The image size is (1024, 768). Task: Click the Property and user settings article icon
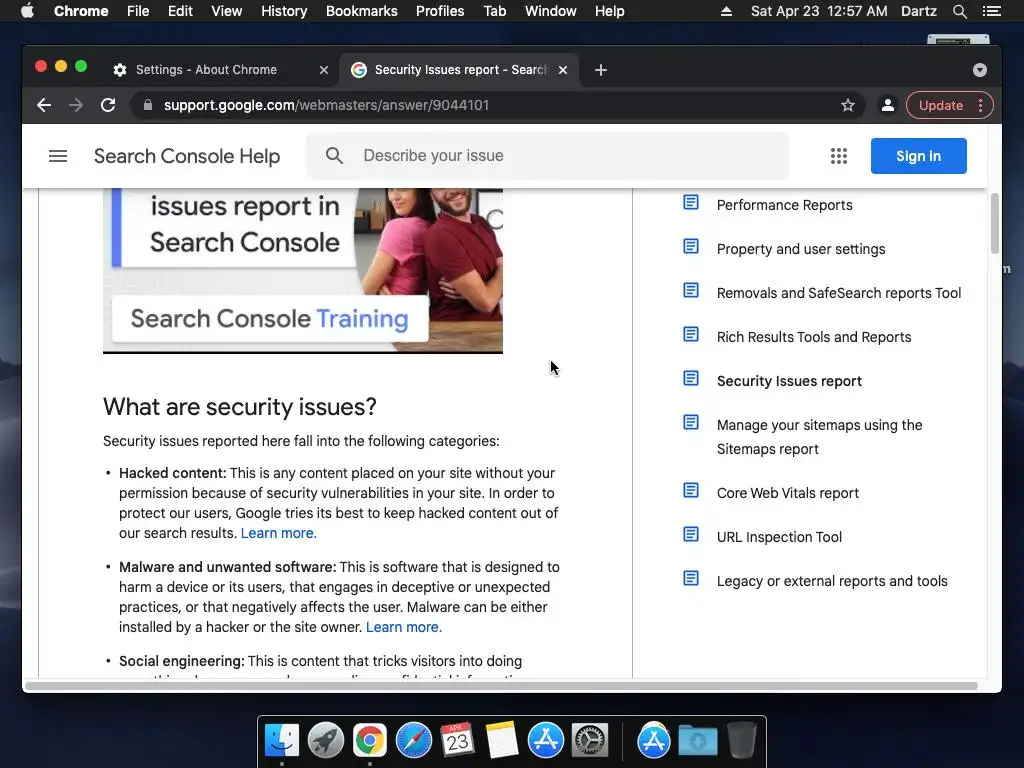691,246
